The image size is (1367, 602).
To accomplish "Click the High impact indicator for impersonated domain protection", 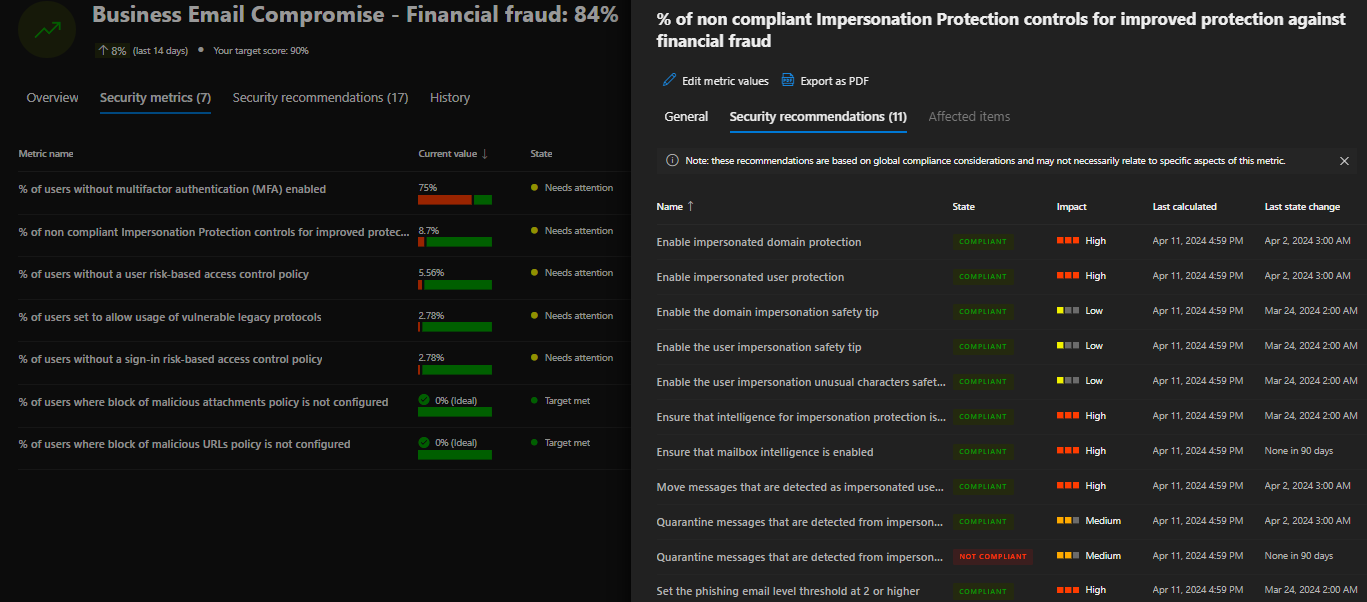I will [x=1069, y=241].
